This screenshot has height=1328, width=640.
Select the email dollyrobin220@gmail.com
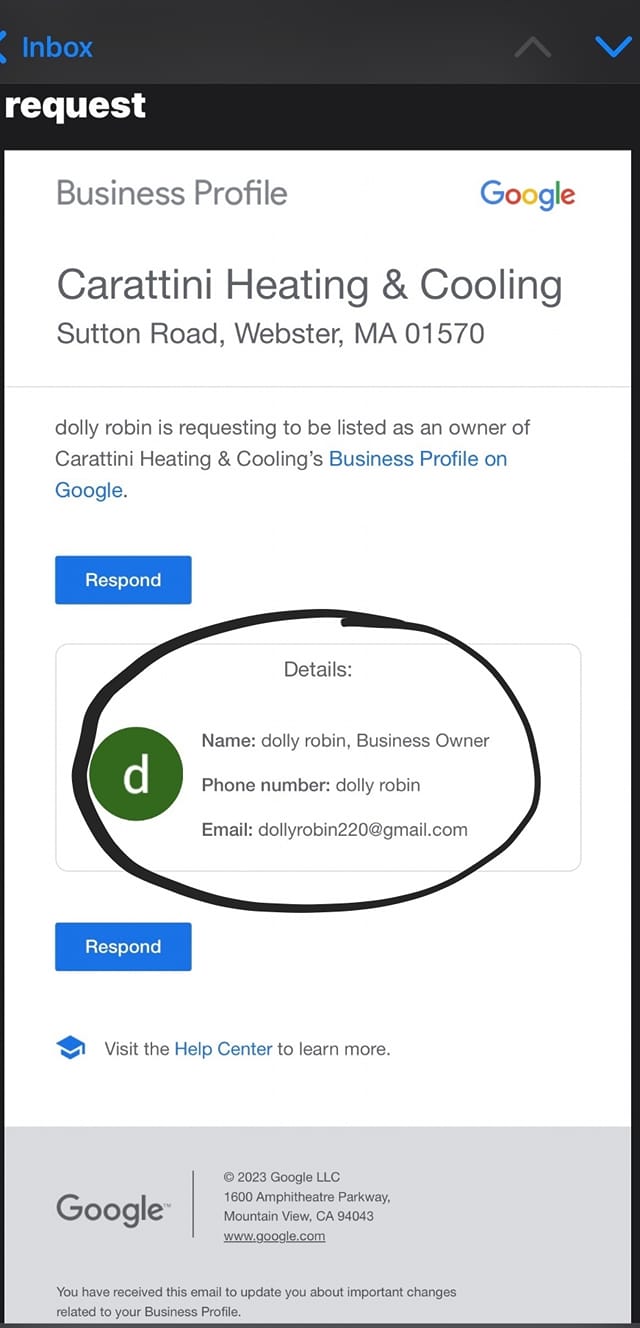(363, 829)
